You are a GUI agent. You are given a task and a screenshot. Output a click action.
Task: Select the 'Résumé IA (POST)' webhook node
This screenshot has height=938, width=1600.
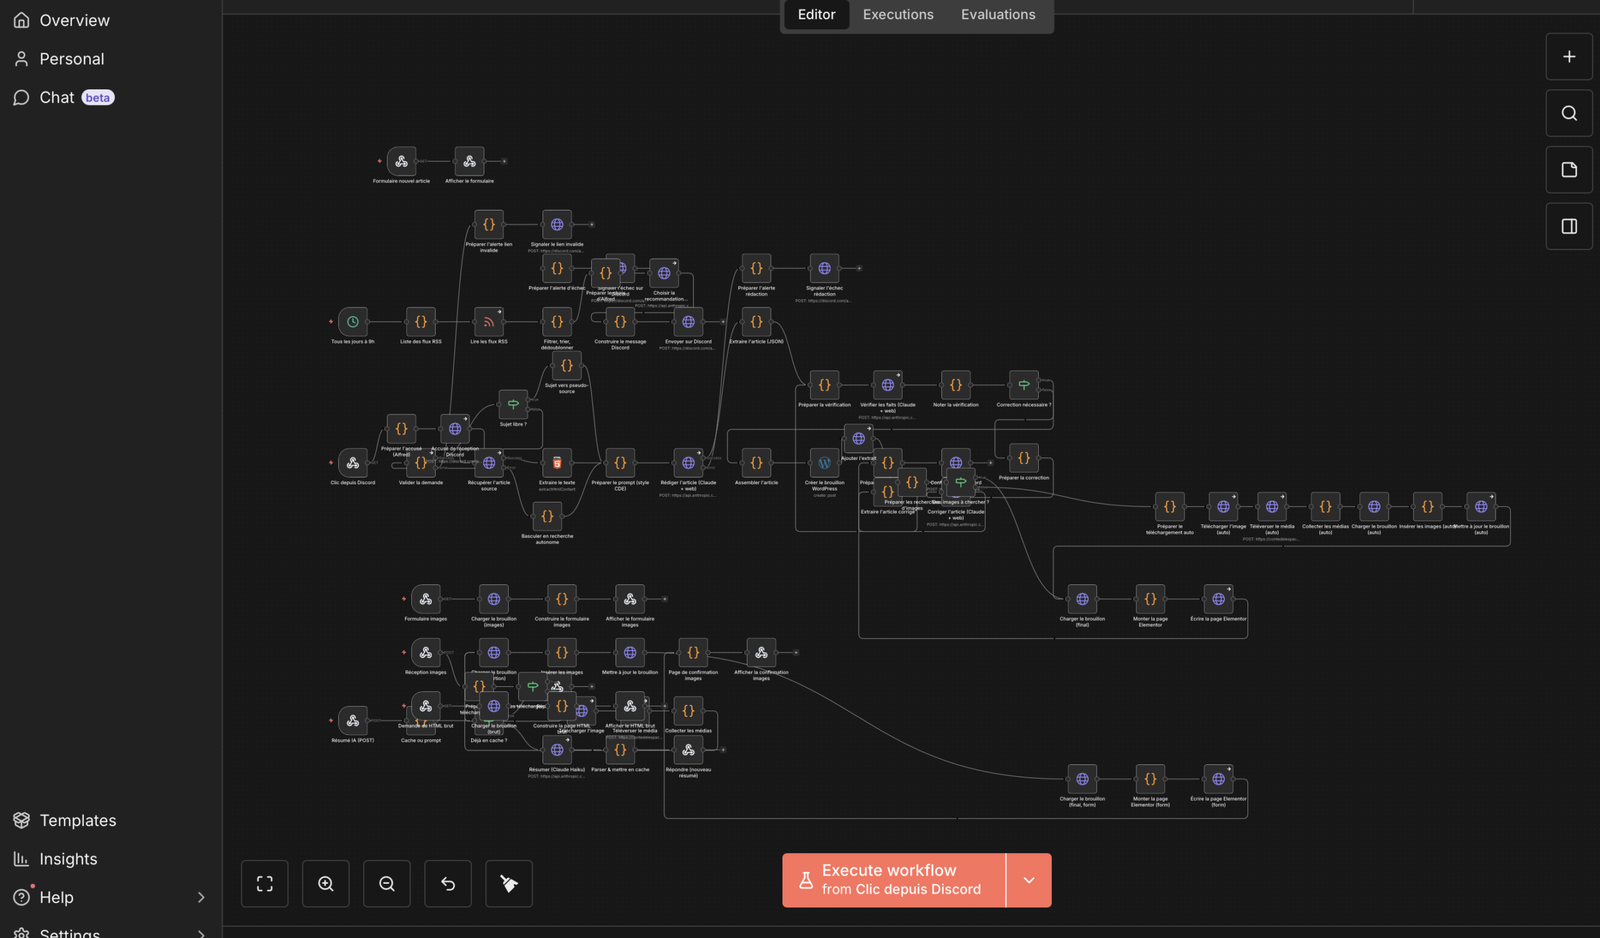click(353, 721)
